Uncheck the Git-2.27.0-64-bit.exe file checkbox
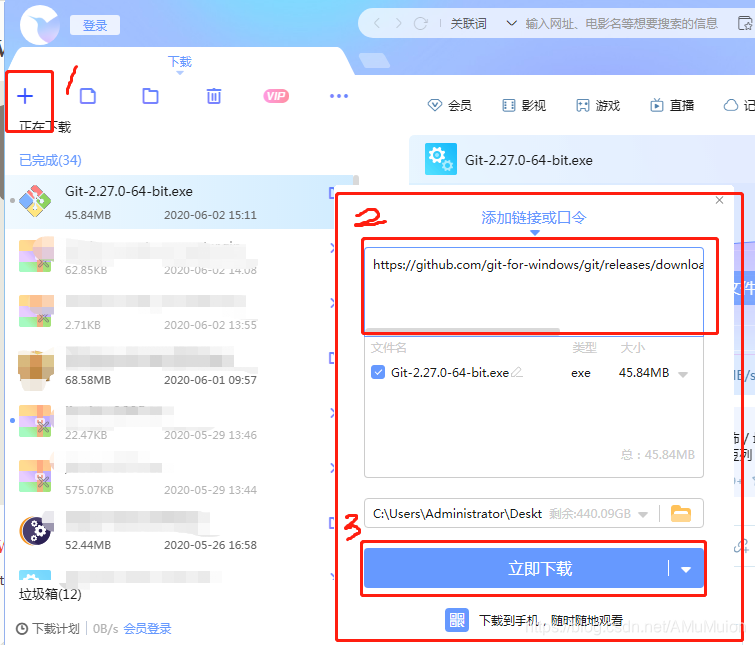The width and height of the screenshot is (755, 645). (x=378, y=372)
